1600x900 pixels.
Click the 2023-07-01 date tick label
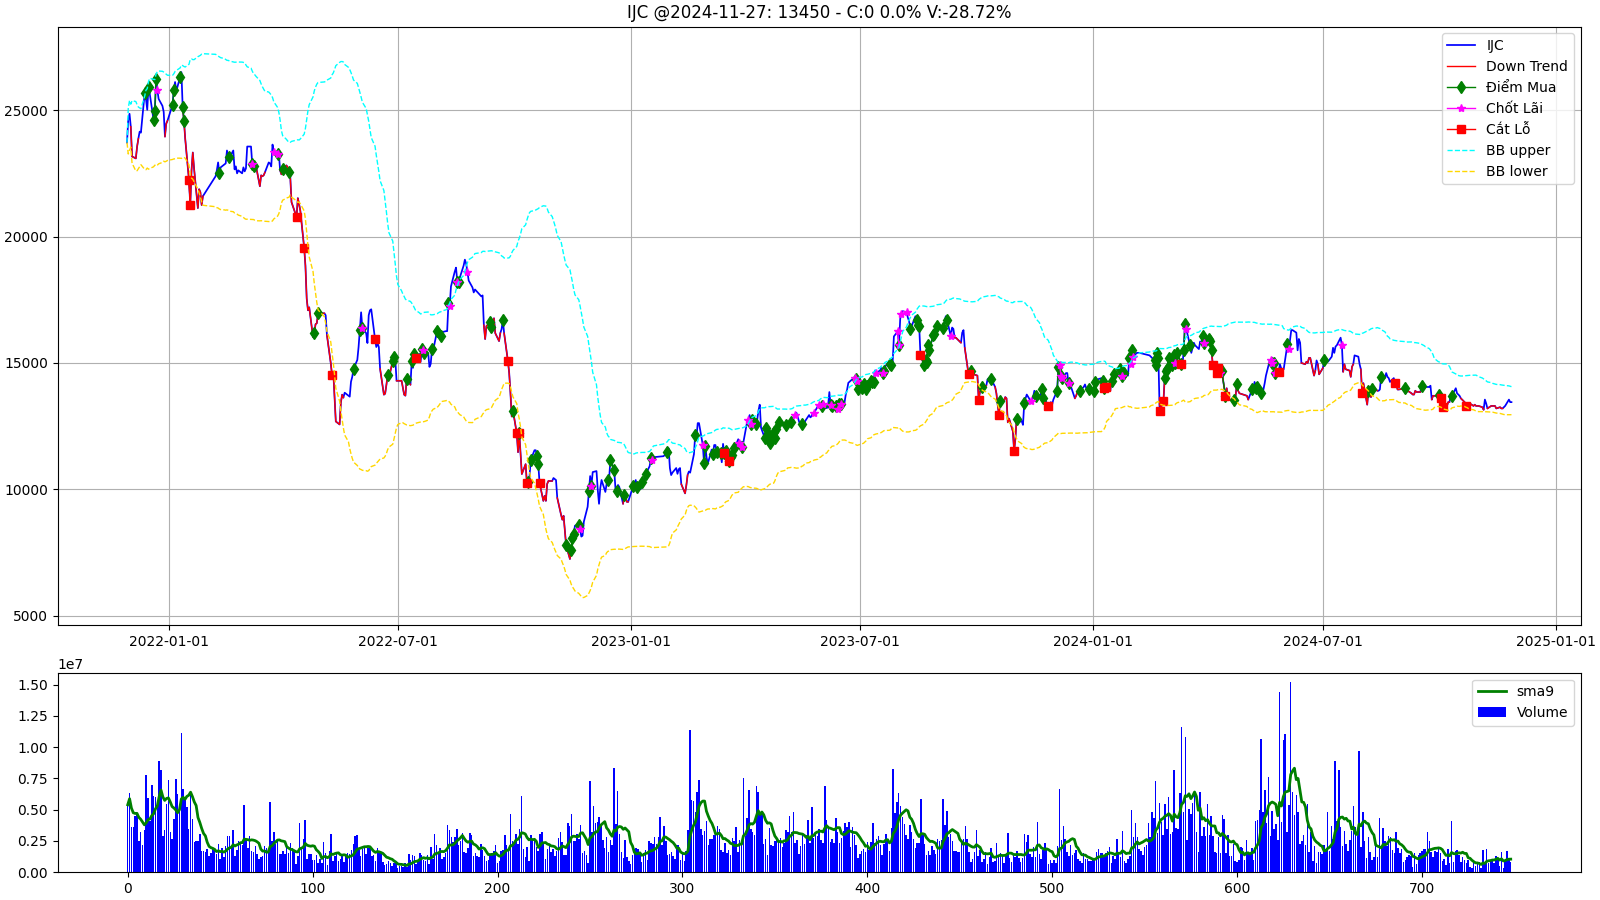860,641
